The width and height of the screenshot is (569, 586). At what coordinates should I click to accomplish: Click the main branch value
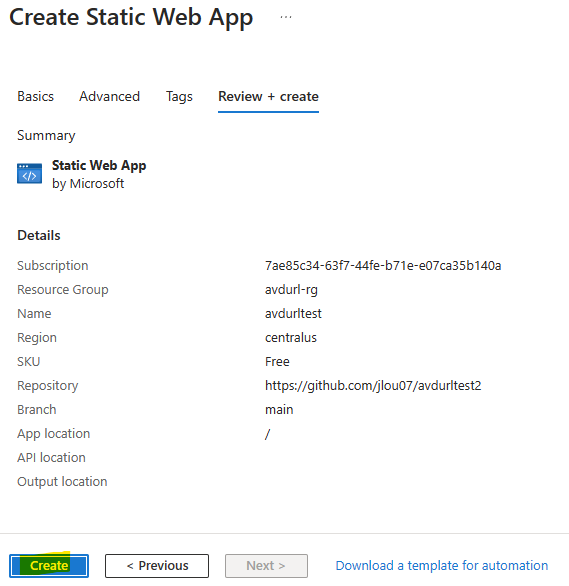click(279, 410)
